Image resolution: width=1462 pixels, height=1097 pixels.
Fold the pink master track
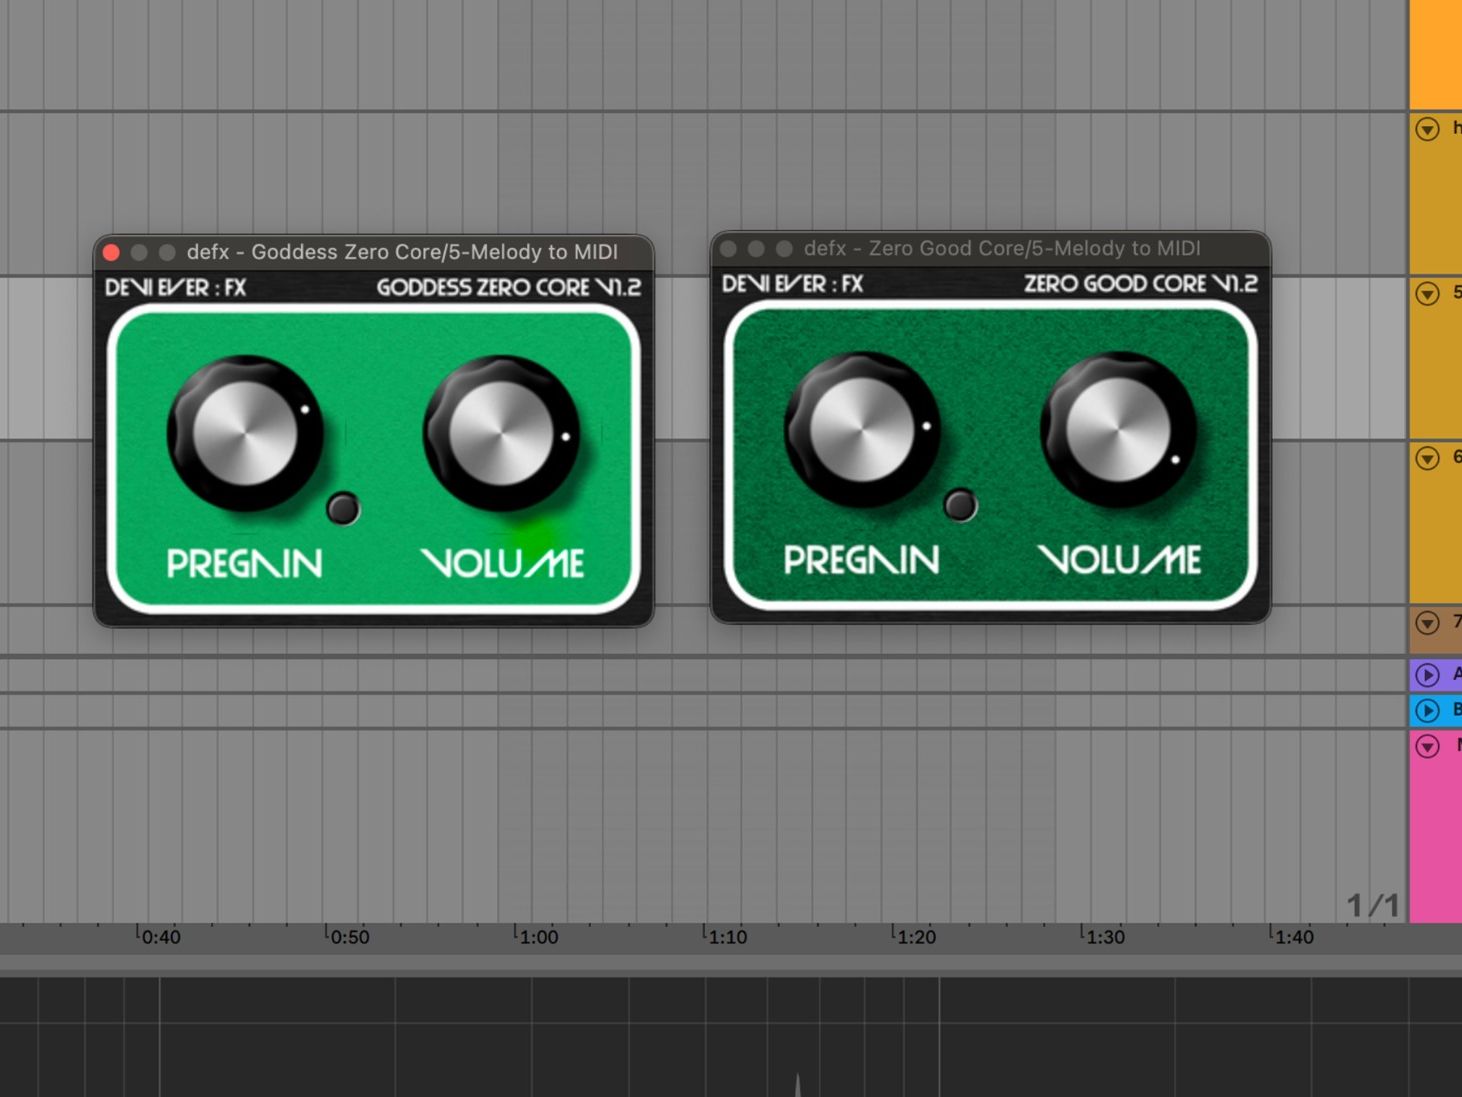click(x=1428, y=746)
